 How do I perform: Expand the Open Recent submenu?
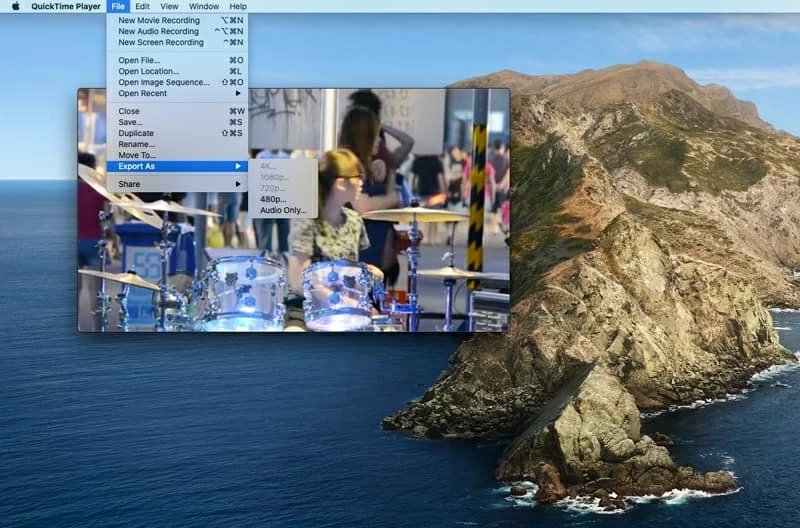click(142, 93)
